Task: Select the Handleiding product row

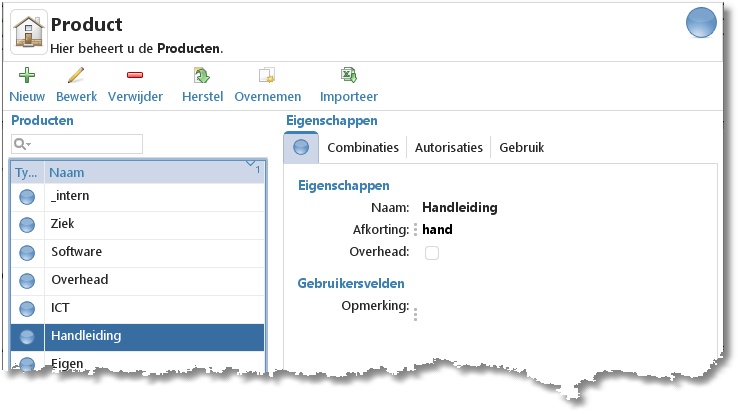Action: (x=137, y=337)
